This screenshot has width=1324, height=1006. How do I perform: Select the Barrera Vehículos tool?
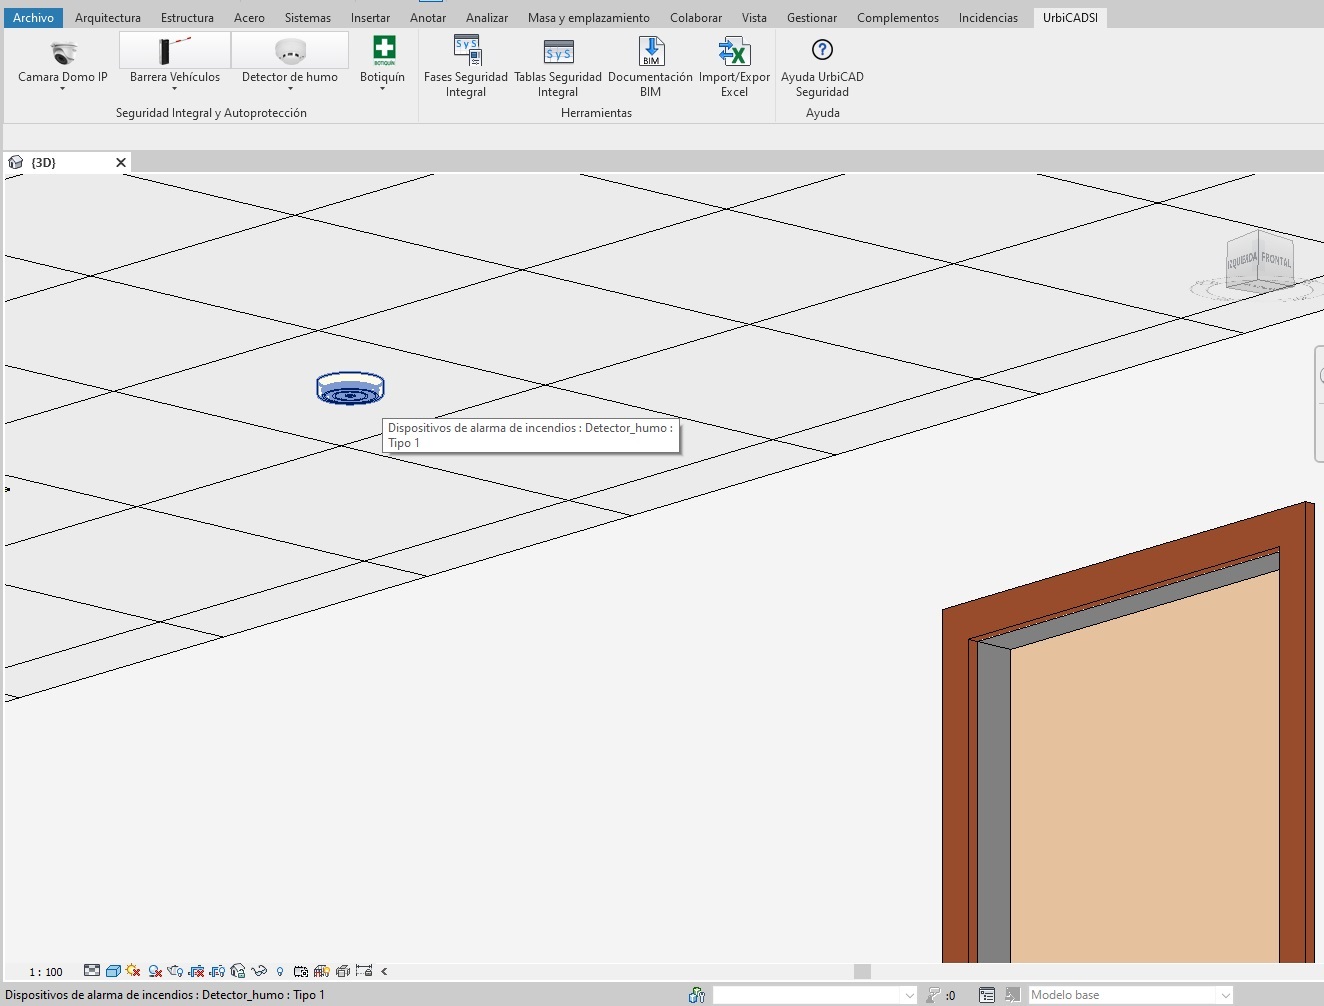point(174,51)
